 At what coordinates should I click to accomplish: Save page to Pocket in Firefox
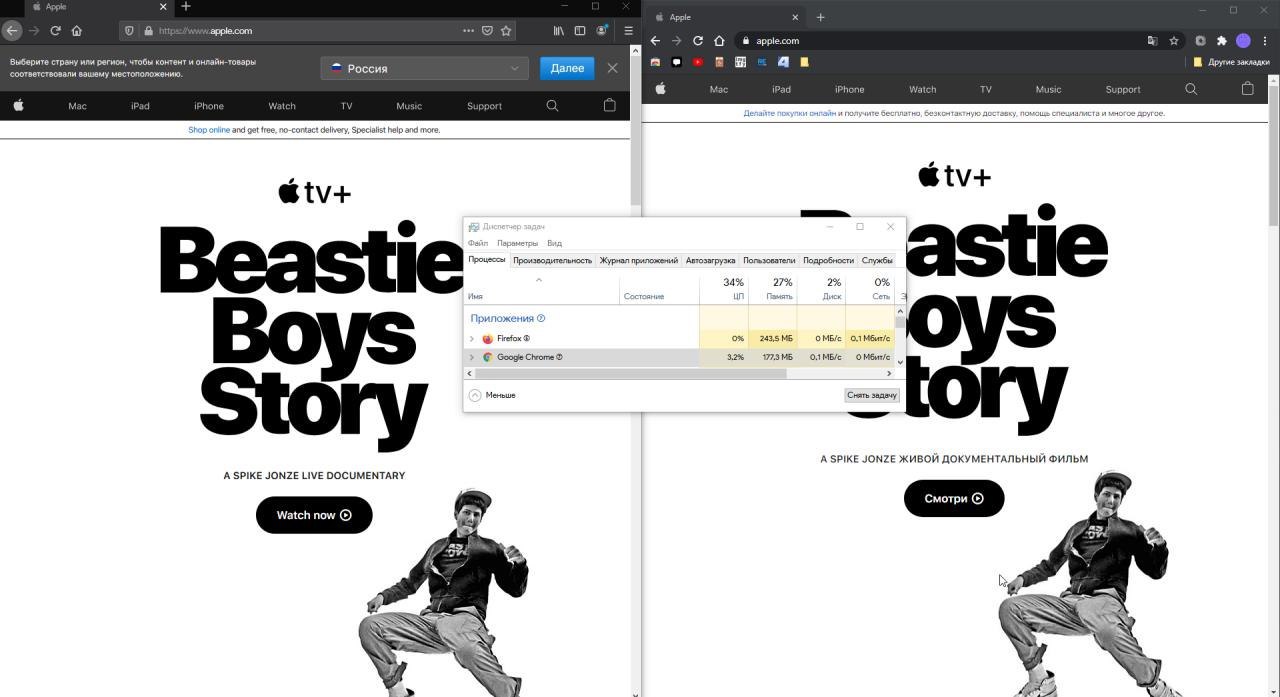click(487, 31)
